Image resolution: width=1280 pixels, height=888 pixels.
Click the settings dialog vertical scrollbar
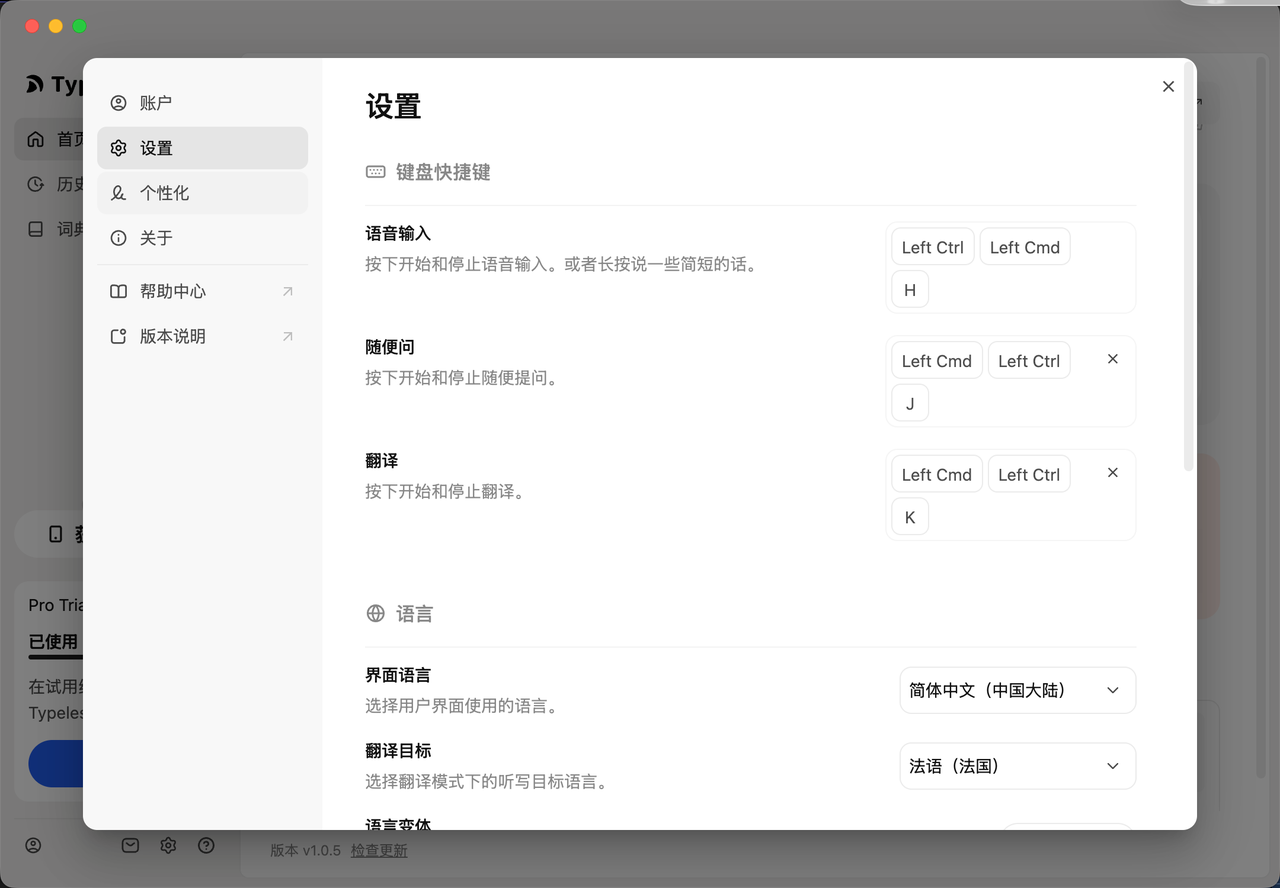tap(1188, 270)
